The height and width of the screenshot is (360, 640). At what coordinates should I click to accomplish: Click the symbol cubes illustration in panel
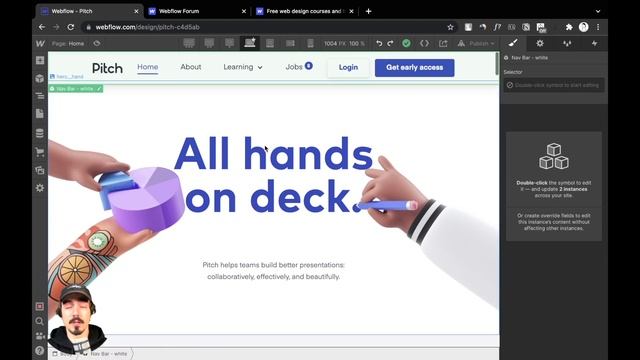(x=554, y=156)
